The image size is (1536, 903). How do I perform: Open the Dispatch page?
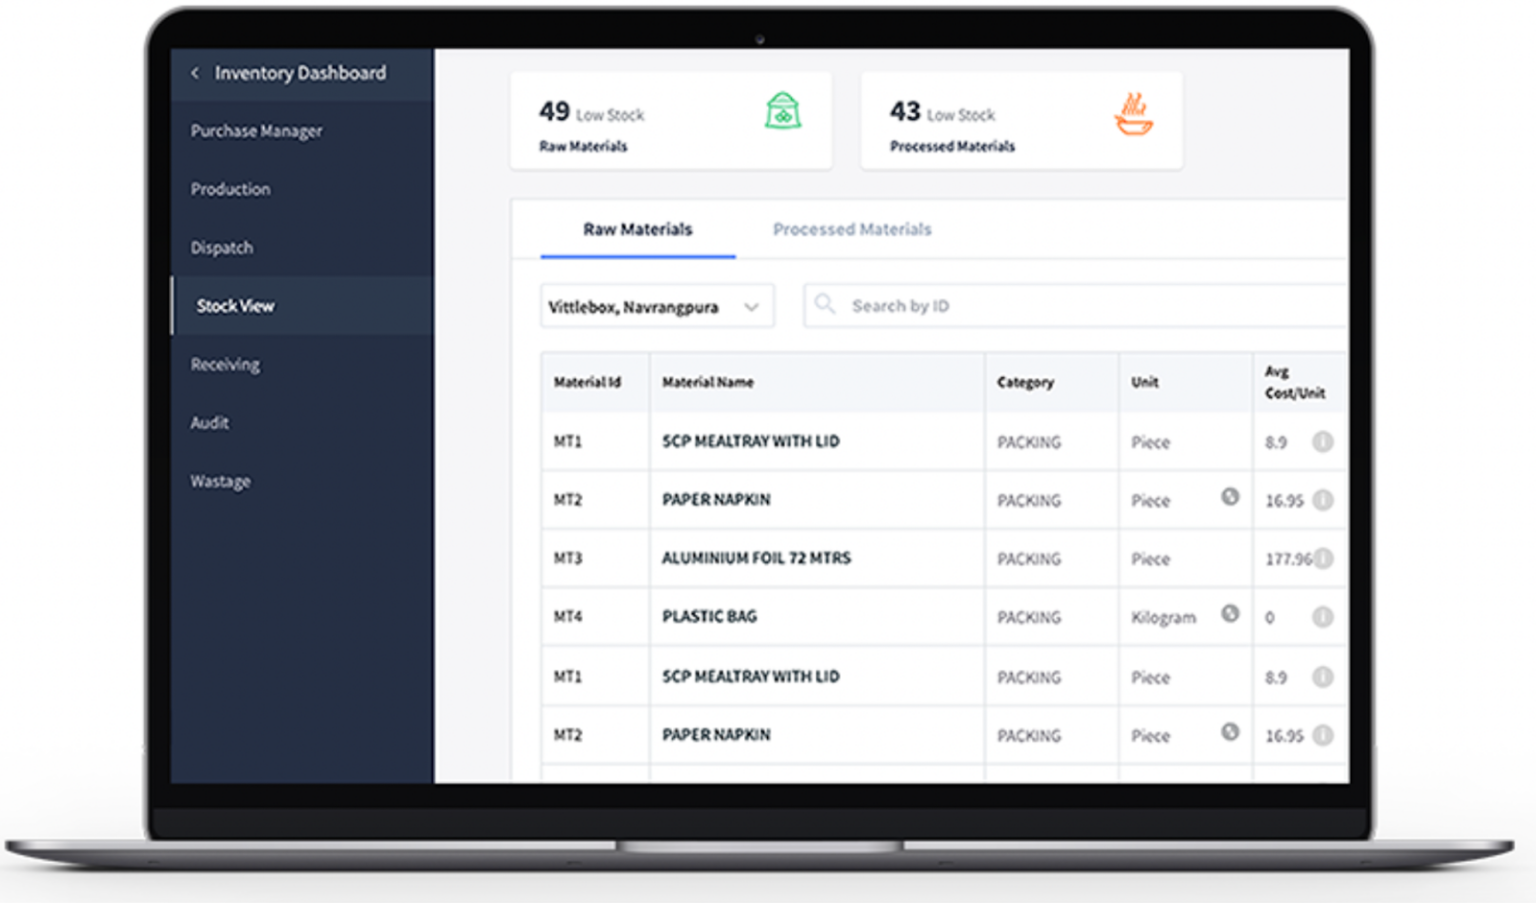222,247
